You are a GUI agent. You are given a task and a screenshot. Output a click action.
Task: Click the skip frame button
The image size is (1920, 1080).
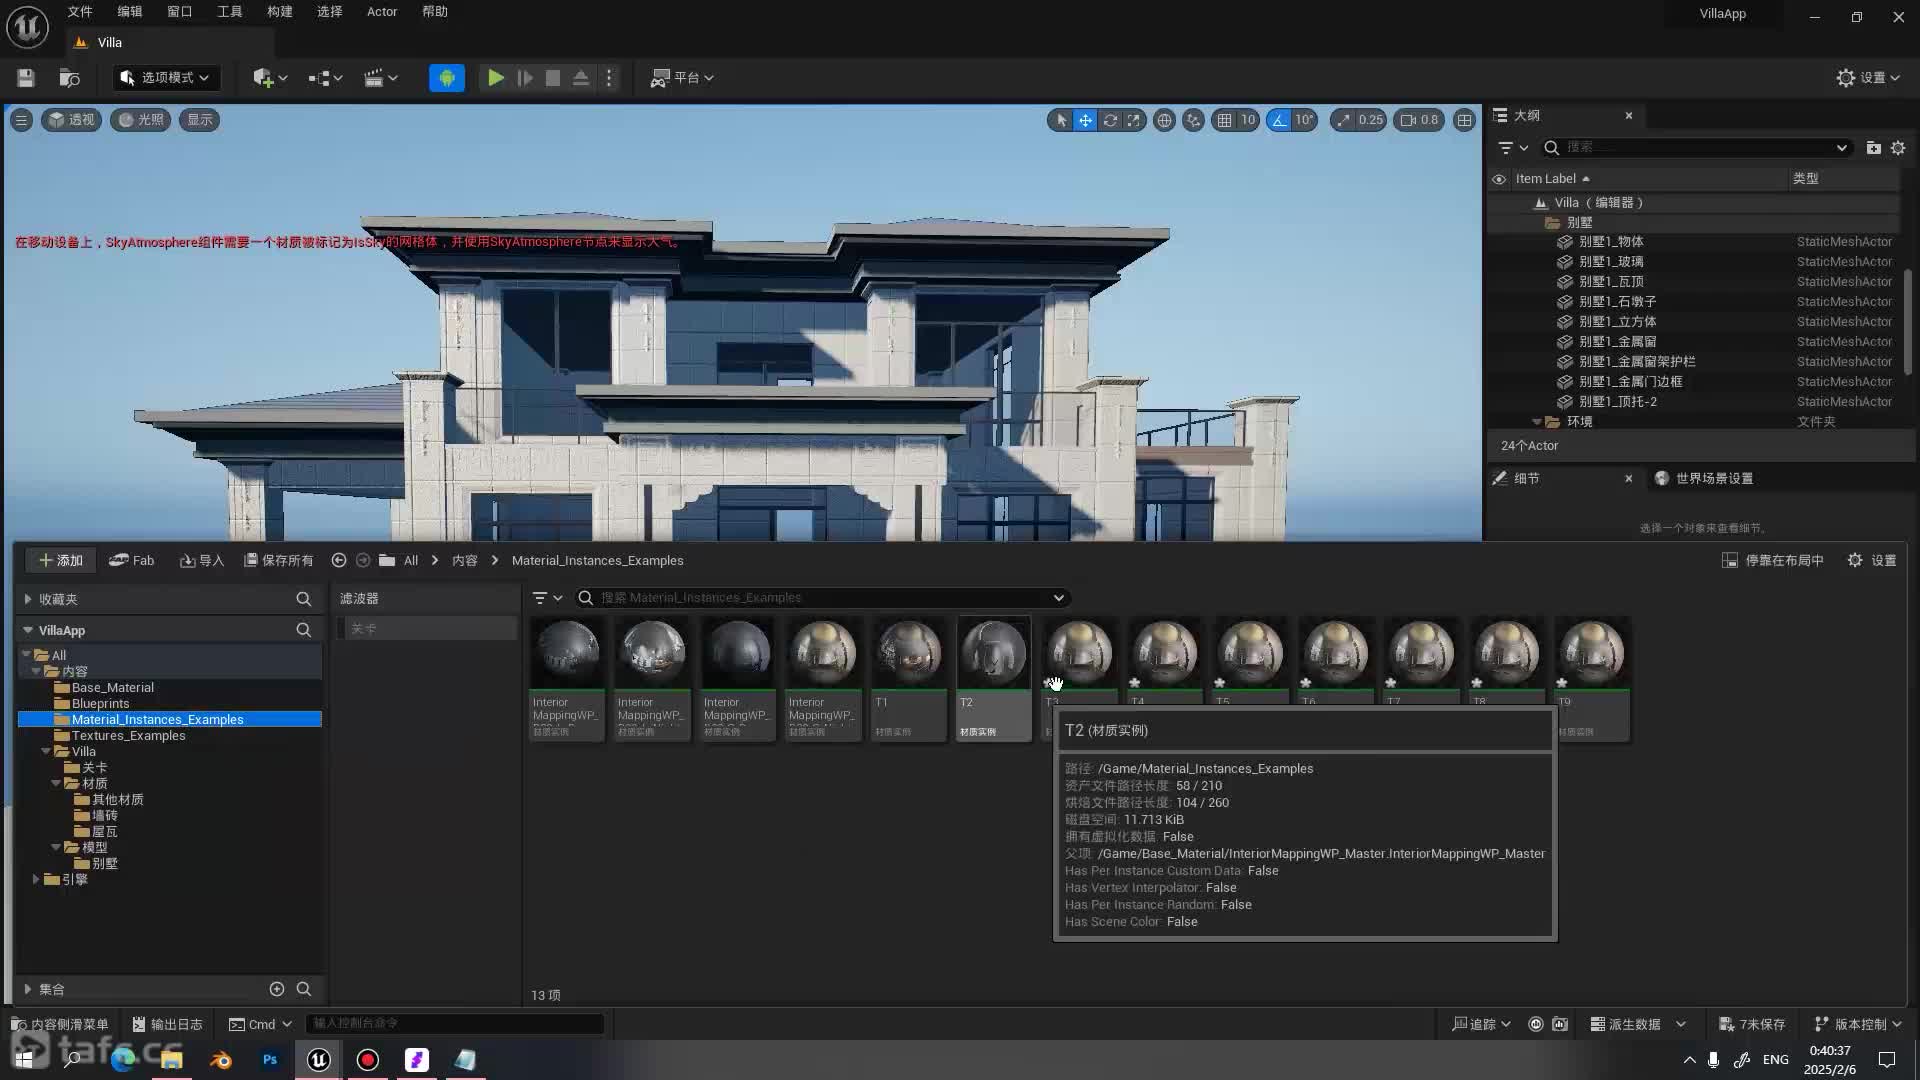point(524,78)
